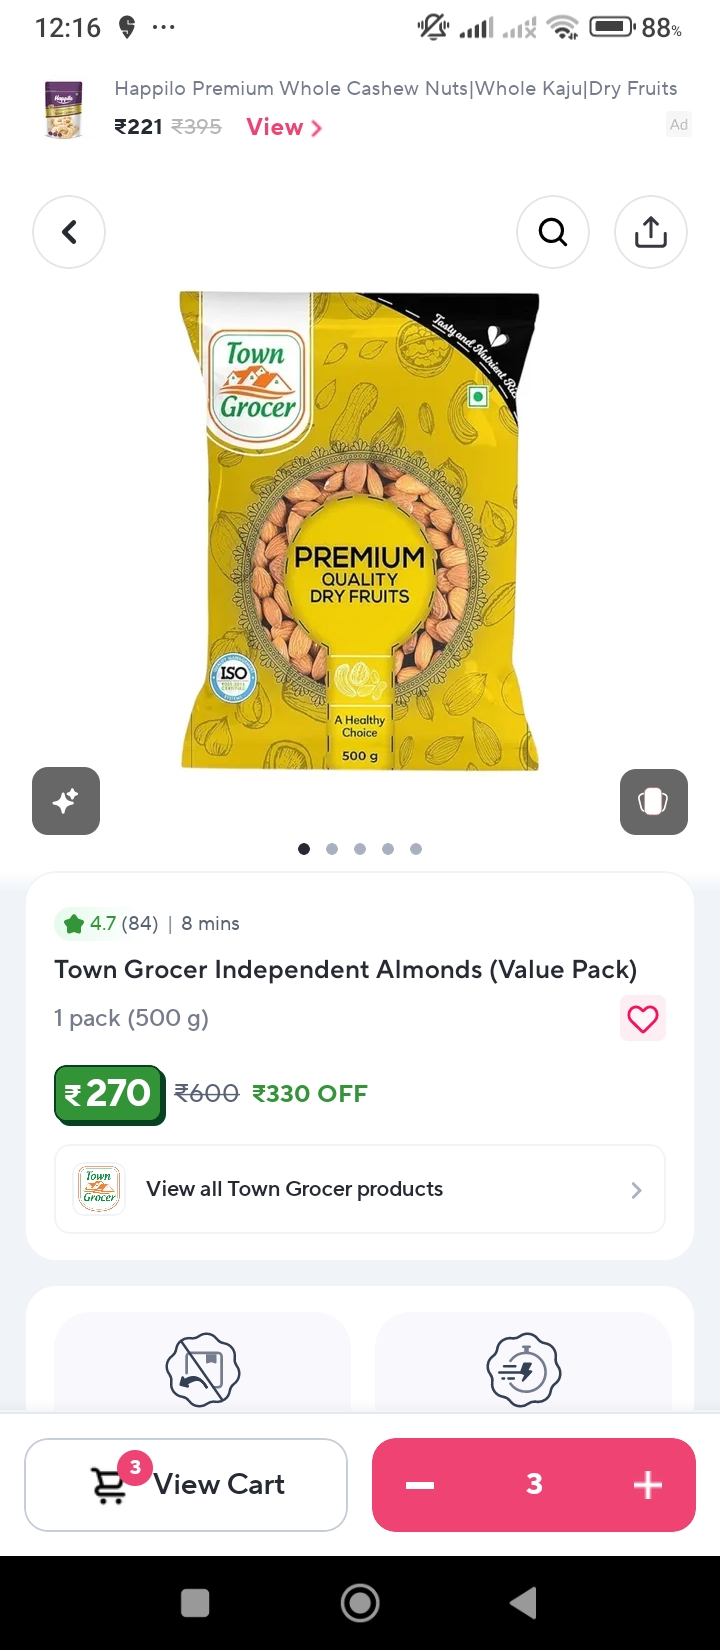The image size is (720, 1650).
Task: Tap the Town Grocer almonds pack image
Action: (360, 530)
